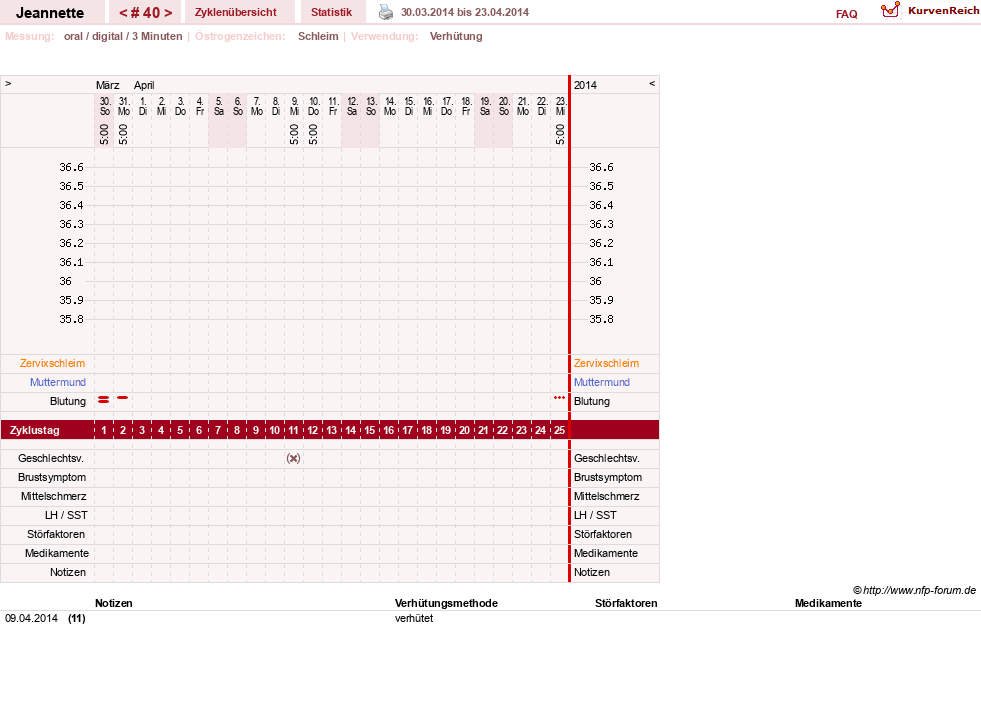Click the 'März' month label

coord(108,85)
